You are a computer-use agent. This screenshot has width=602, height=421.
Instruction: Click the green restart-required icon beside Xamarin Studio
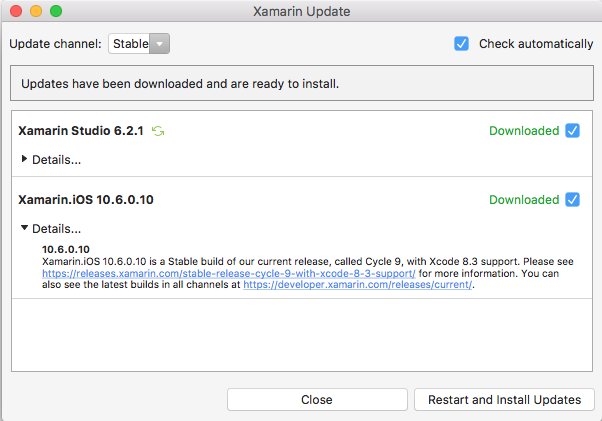[x=158, y=131]
